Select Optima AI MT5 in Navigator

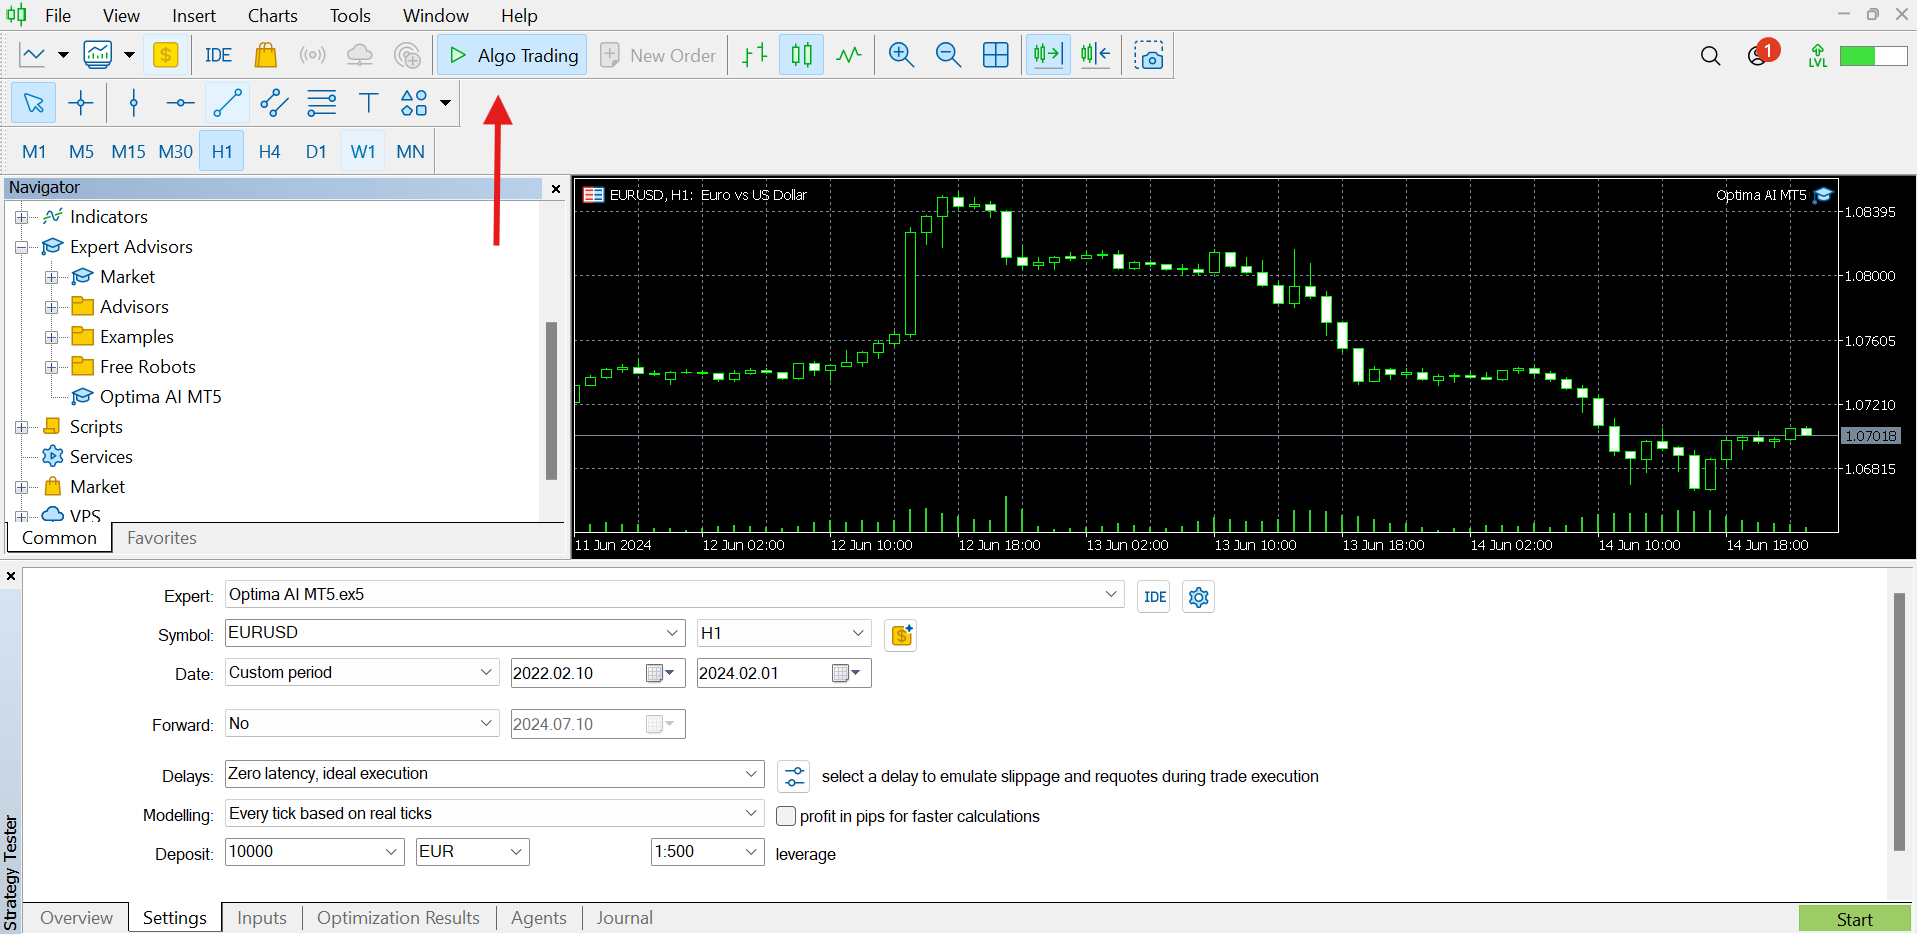coord(160,397)
